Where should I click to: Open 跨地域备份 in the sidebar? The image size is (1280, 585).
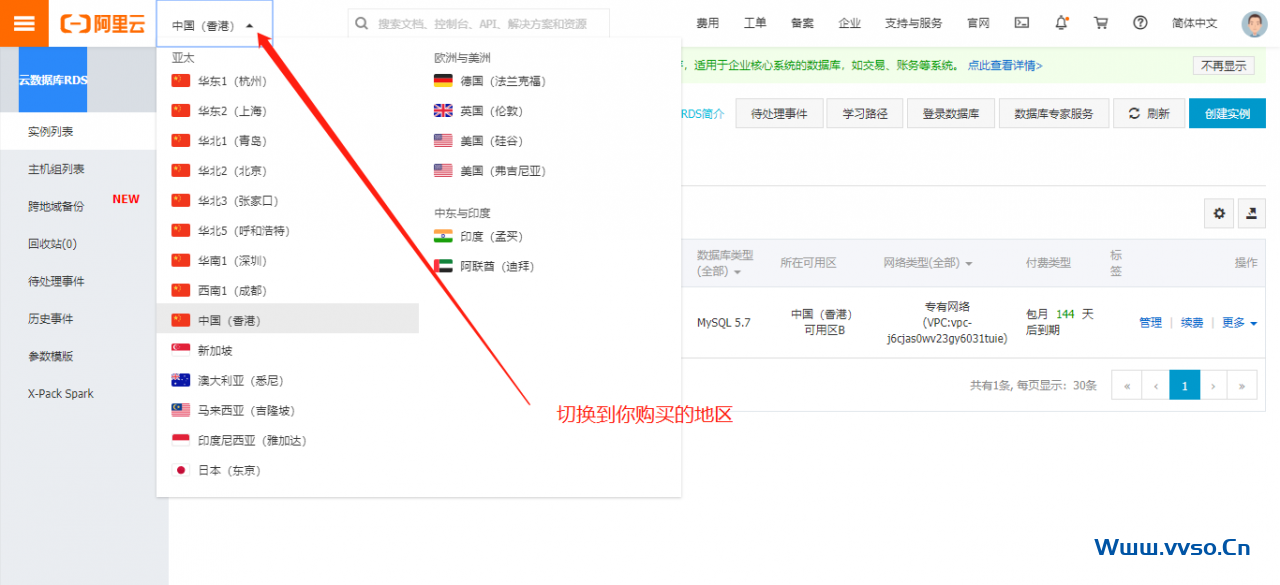56,206
